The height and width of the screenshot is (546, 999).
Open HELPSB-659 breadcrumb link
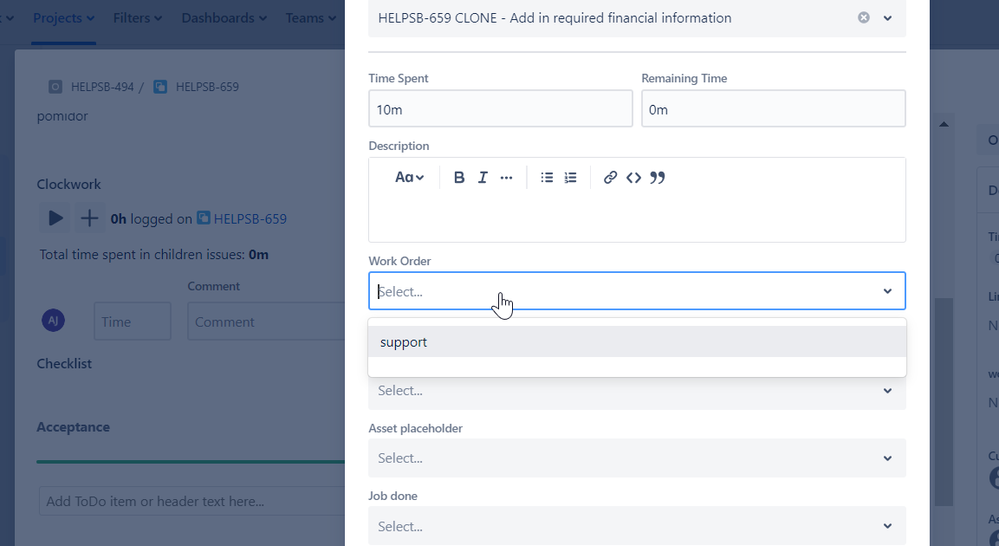[207, 87]
